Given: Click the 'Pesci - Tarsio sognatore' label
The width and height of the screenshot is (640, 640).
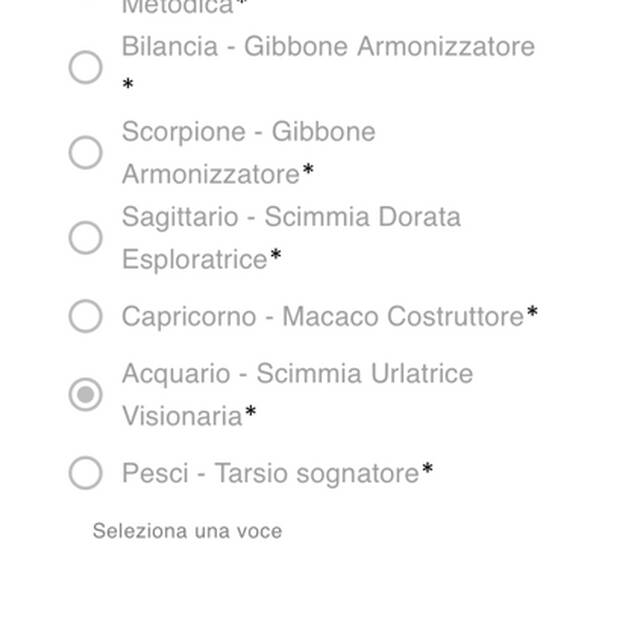Looking at the screenshot, I should [x=270, y=473].
